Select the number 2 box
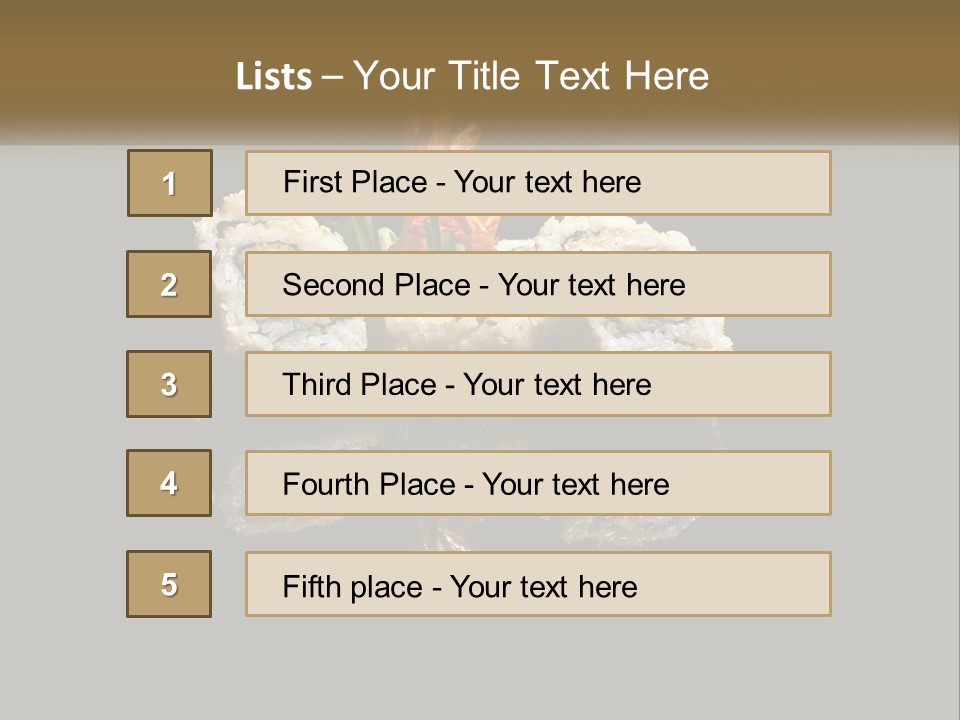 tap(169, 284)
